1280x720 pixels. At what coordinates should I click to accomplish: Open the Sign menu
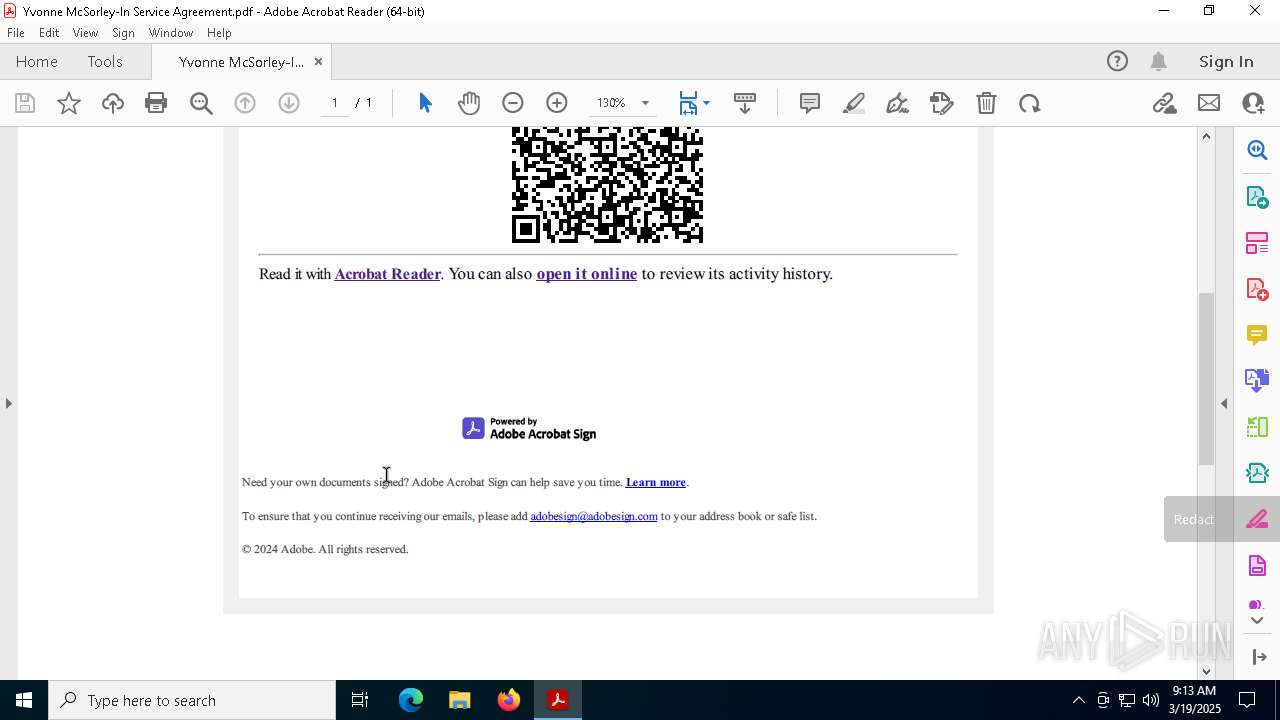pyautogui.click(x=123, y=32)
